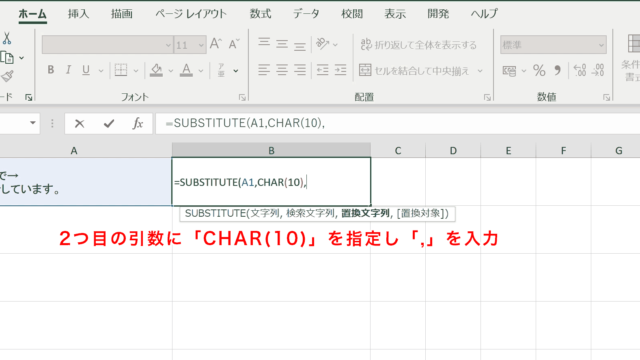This screenshot has width=640, height=360.
Task: Open the 数式 tab
Action: [x=260, y=14]
